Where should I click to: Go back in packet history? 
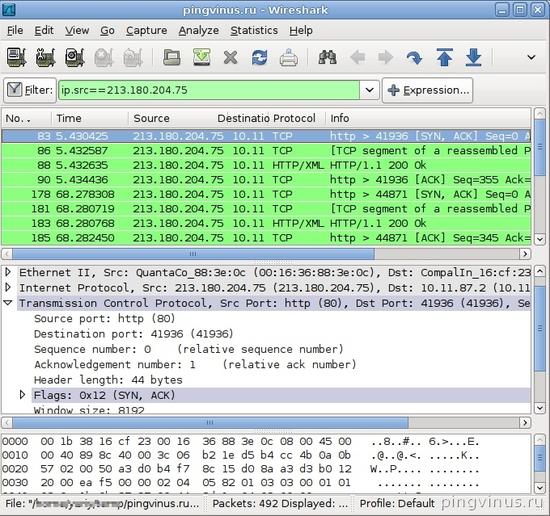tap(357, 57)
